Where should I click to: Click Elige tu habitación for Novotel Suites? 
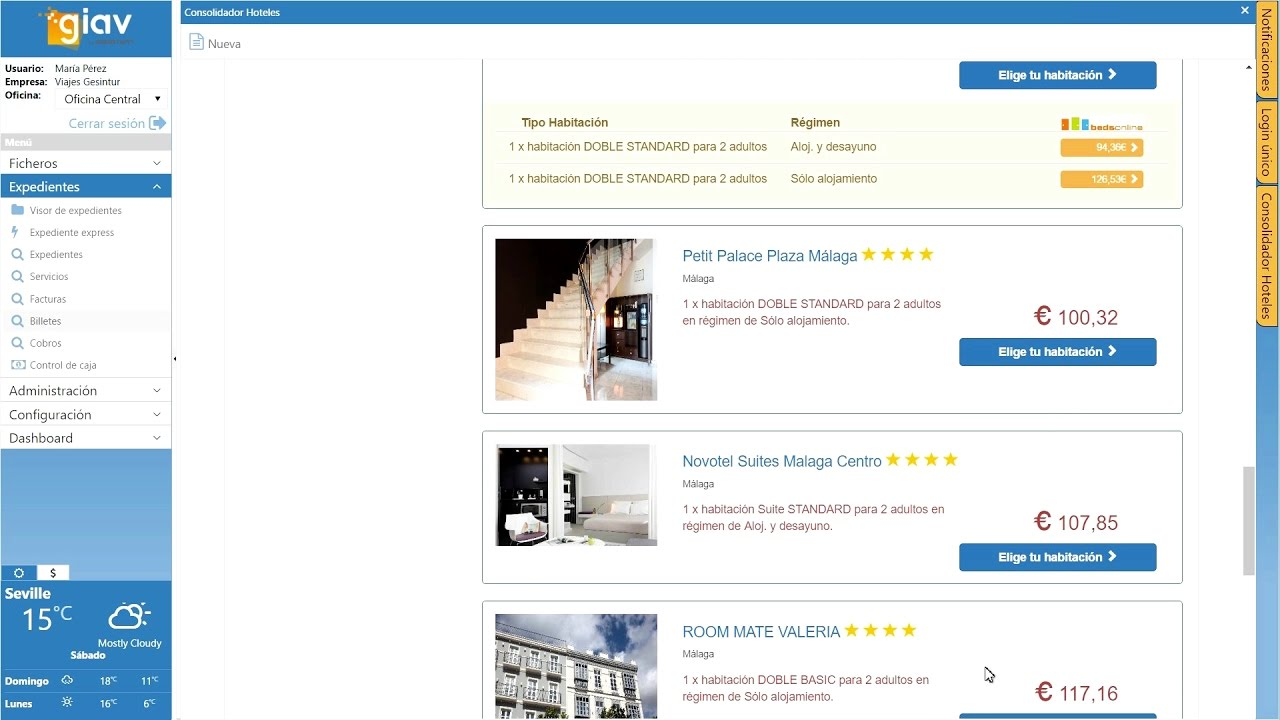click(1058, 557)
